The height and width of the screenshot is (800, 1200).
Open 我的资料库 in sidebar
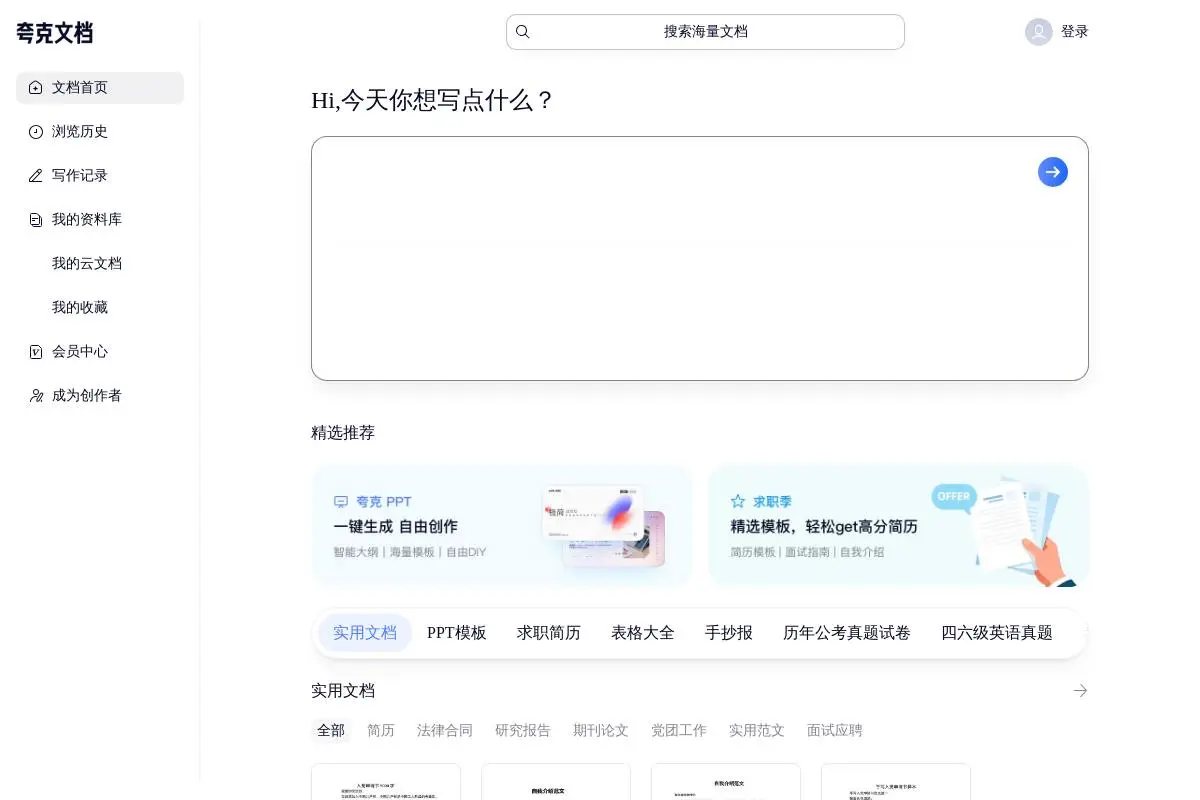click(100, 220)
